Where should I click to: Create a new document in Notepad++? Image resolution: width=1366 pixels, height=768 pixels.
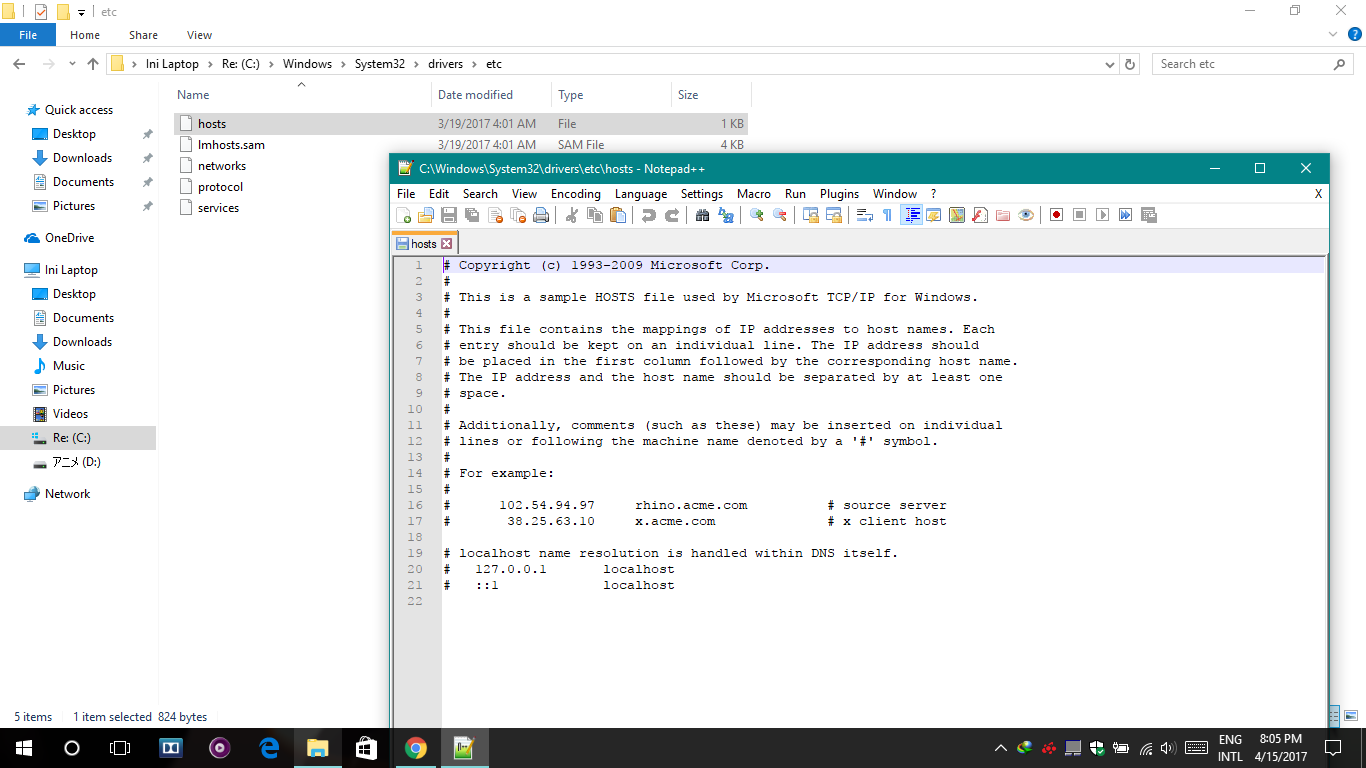pos(403,215)
